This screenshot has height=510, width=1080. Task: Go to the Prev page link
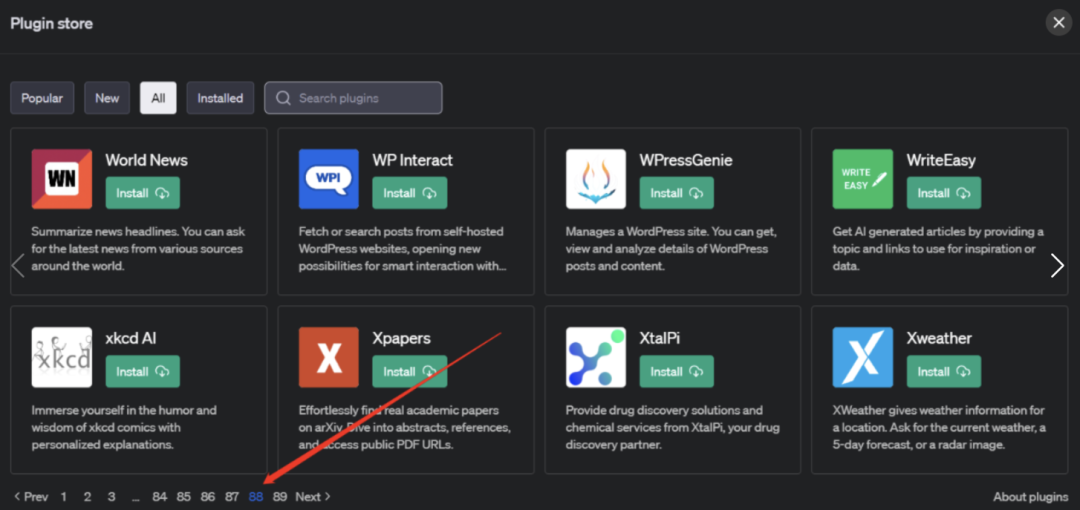pos(31,496)
